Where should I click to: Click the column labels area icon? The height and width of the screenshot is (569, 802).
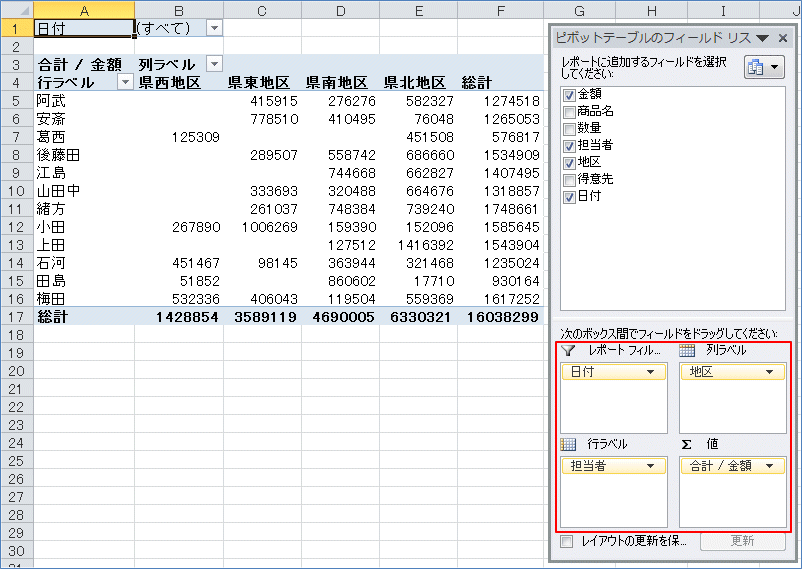[687, 351]
